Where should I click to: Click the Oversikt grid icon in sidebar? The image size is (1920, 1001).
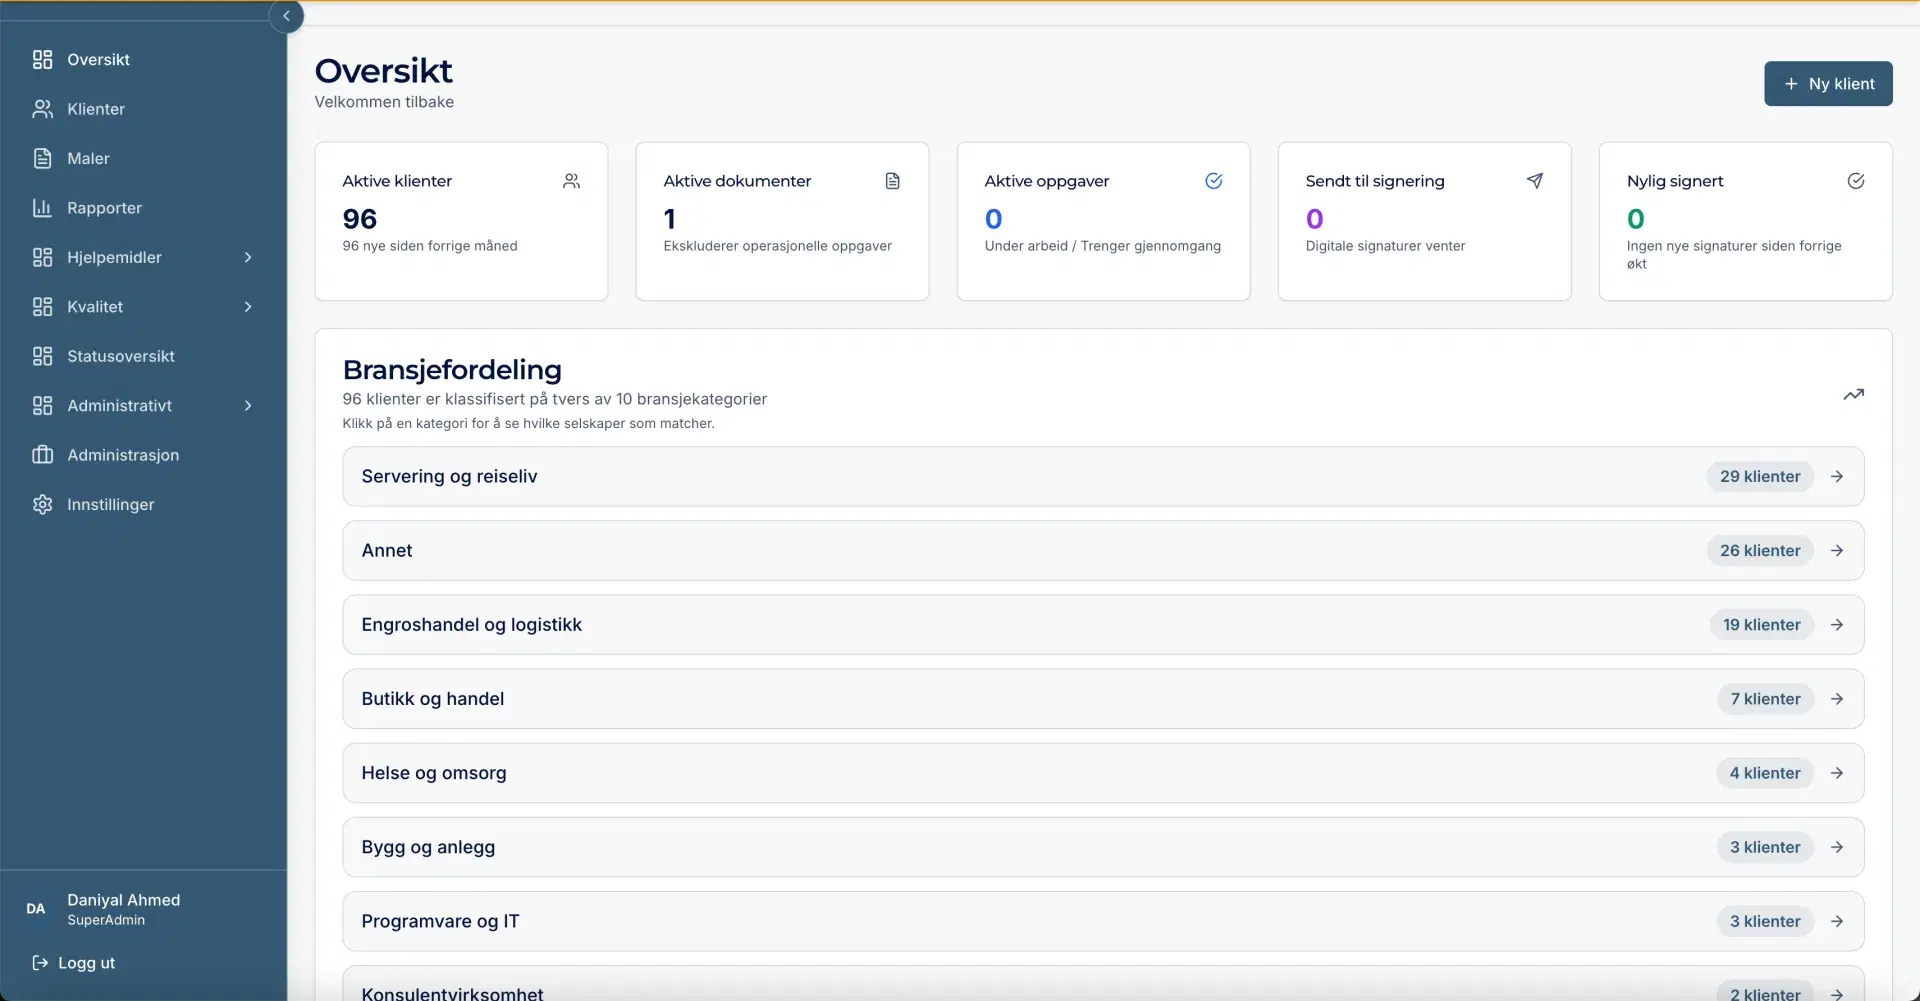42,60
